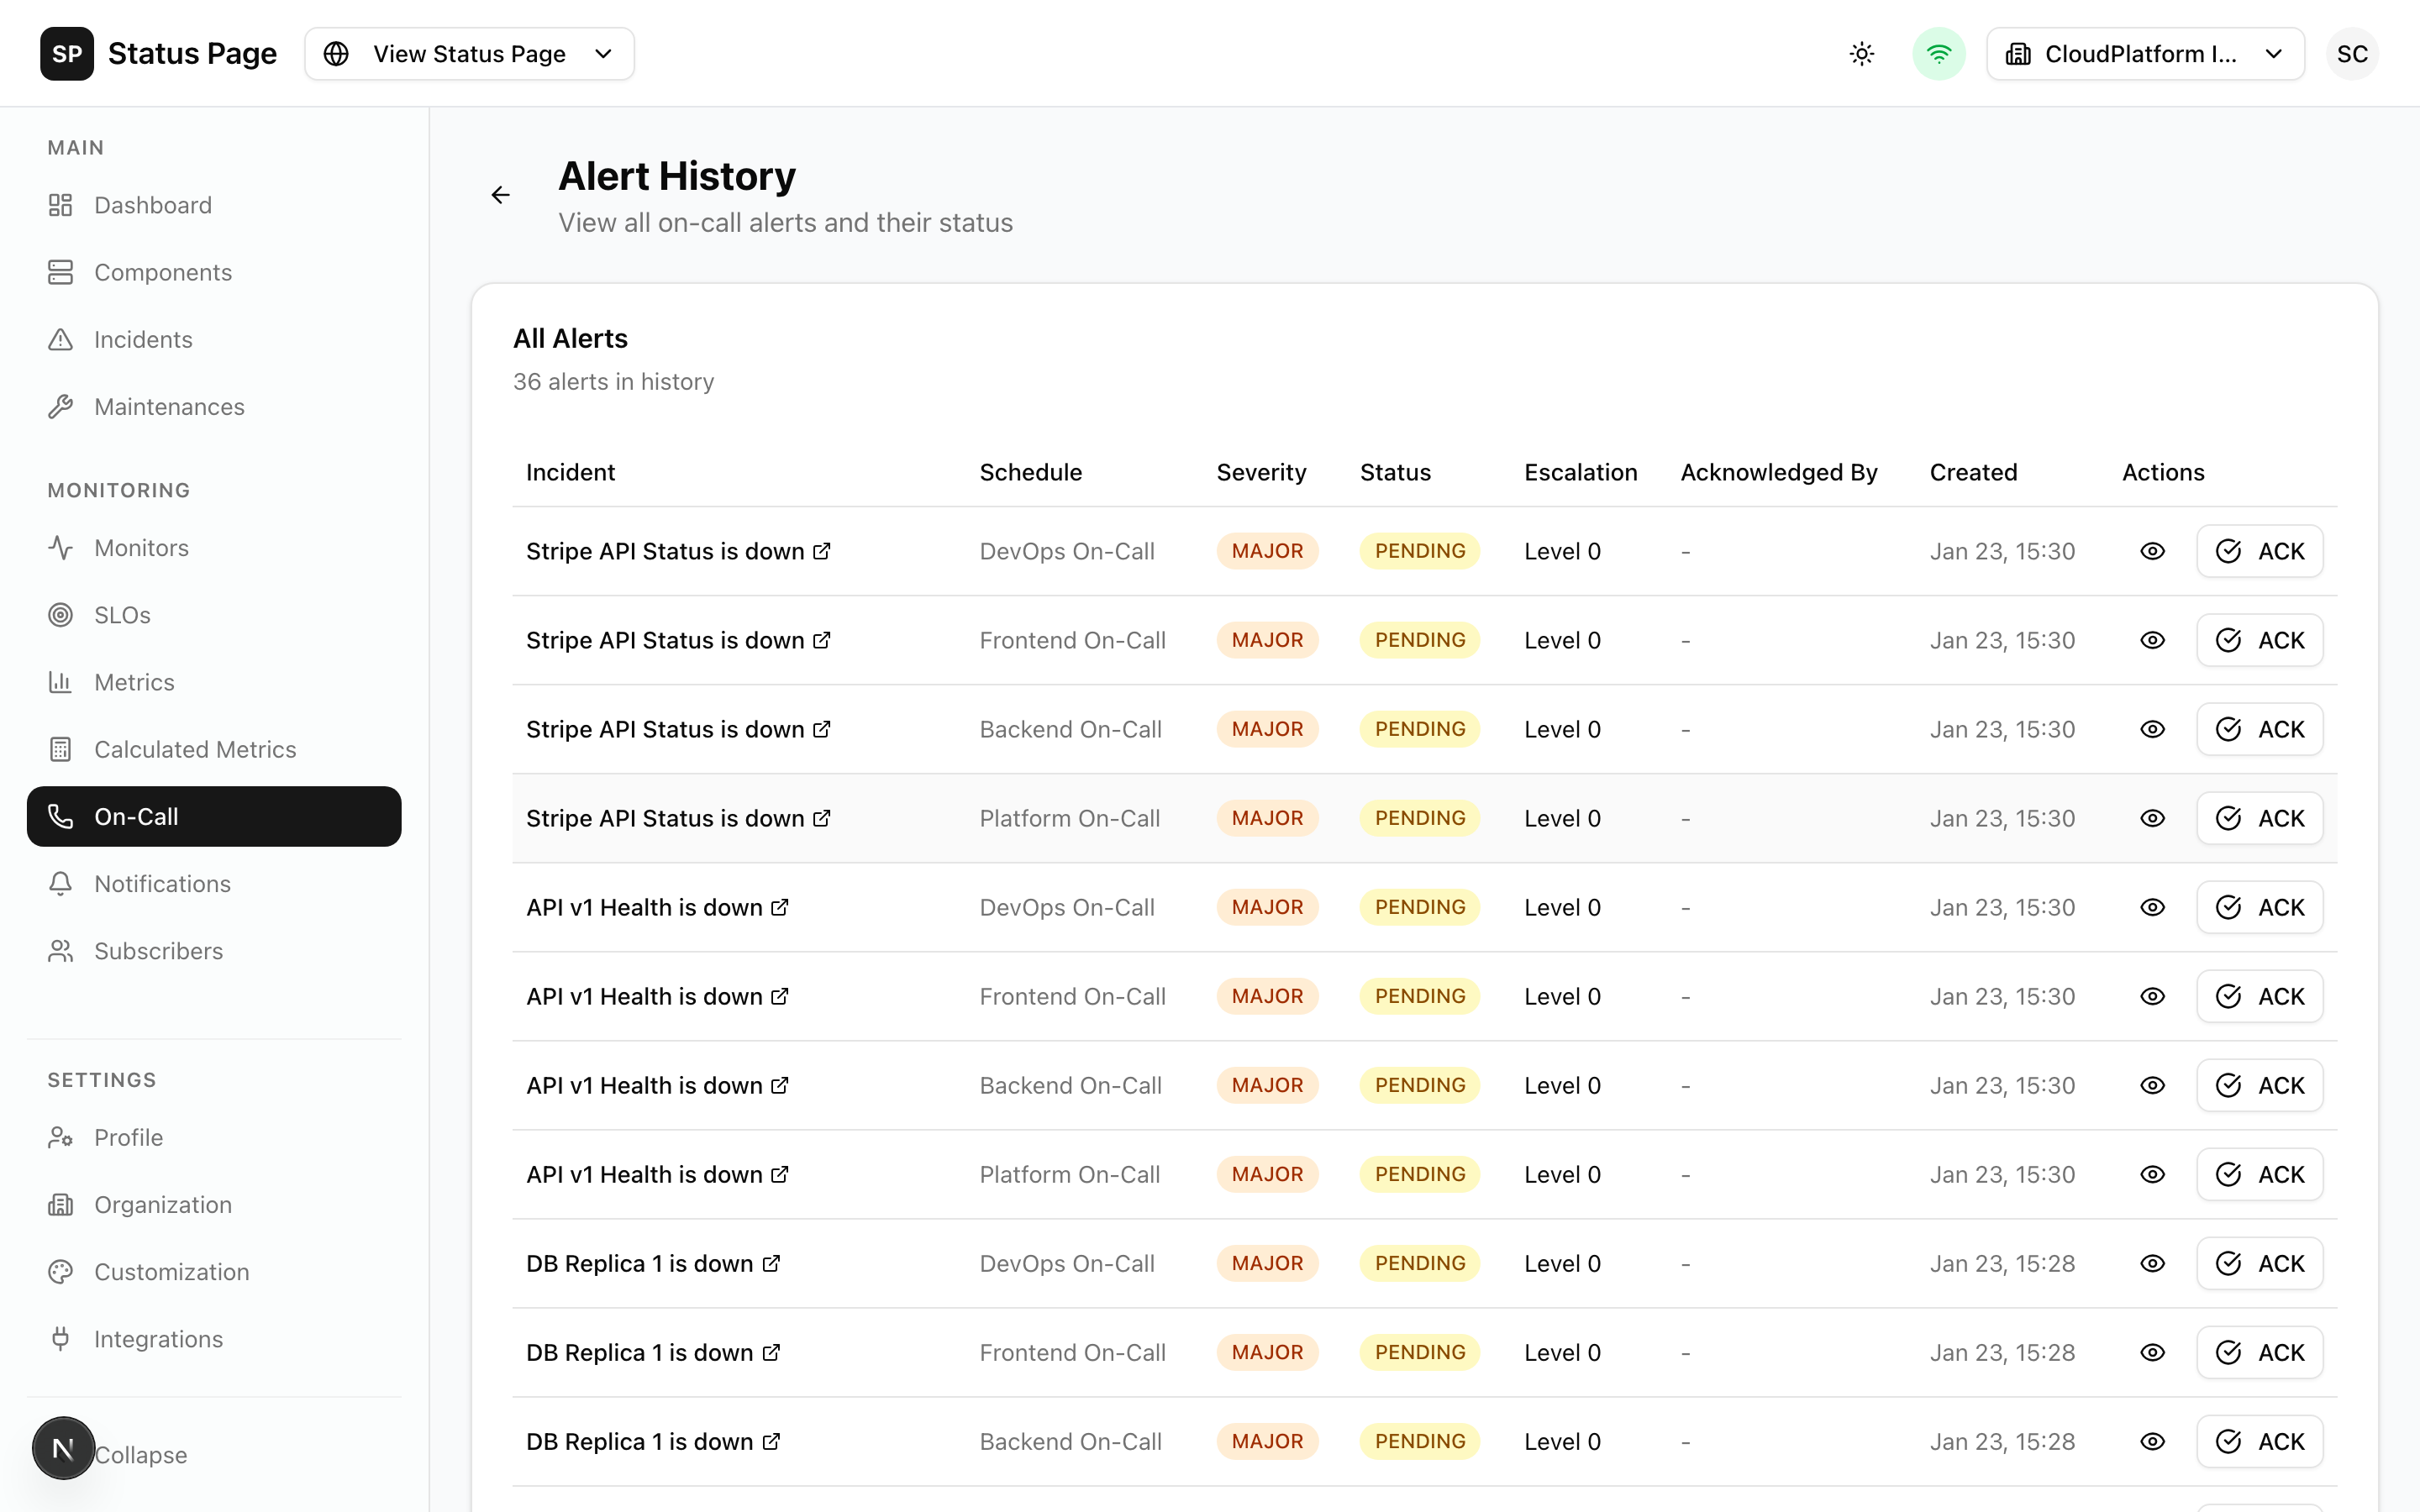Click the back arrow beside Alert History
2420x1512 pixels.
(x=501, y=195)
